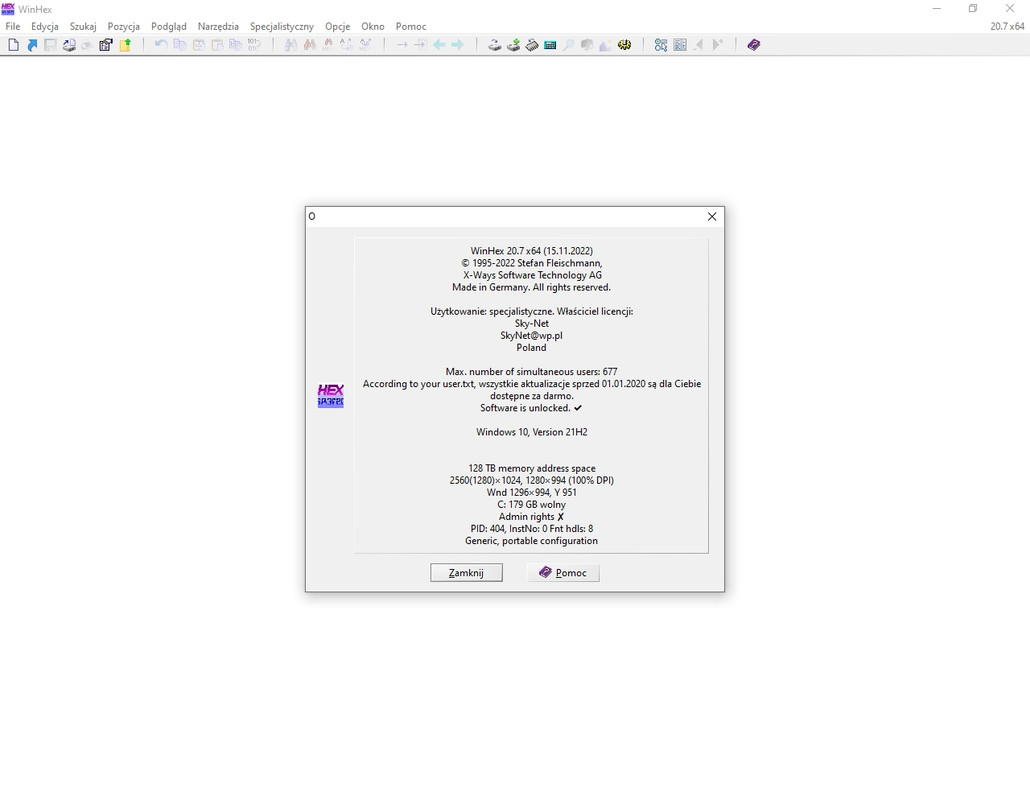Open the Podgląd menu
The width and height of the screenshot is (1030, 800).
click(169, 26)
